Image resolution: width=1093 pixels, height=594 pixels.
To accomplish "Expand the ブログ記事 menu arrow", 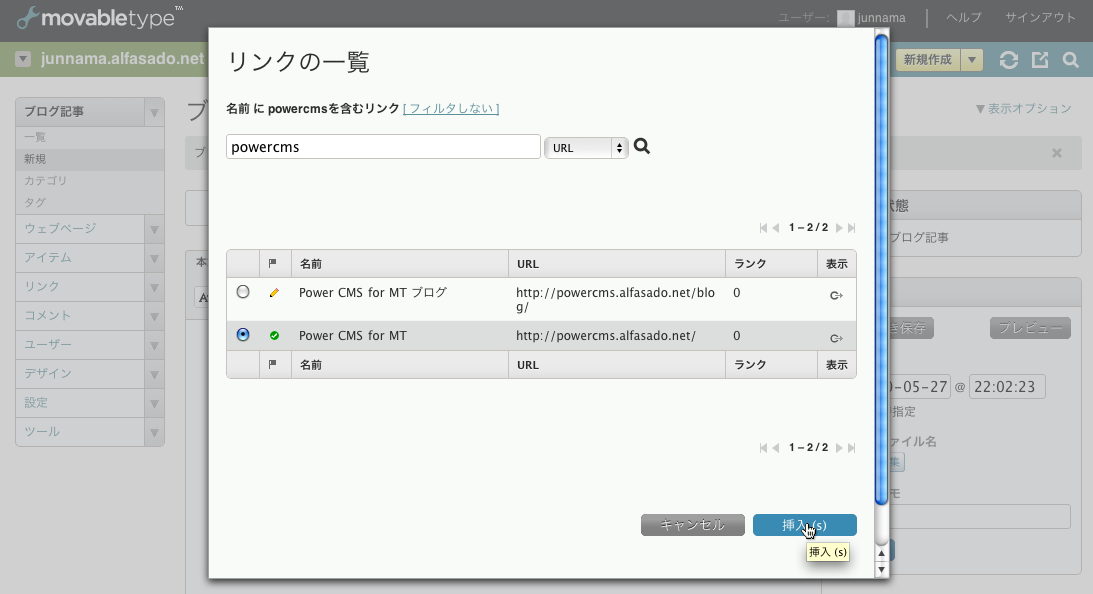I will tap(154, 112).
